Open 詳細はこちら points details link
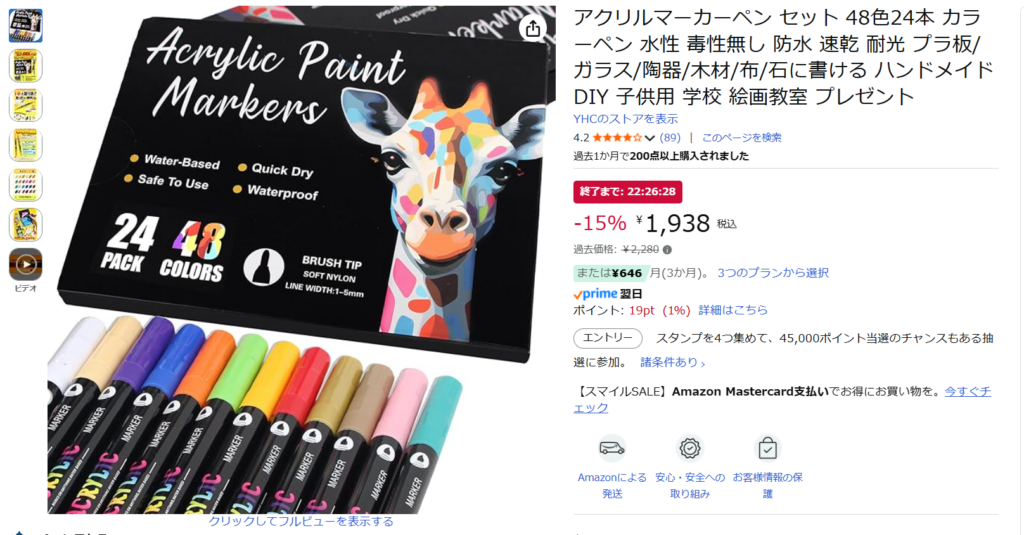Image resolution: width=1024 pixels, height=535 pixels. pos(733,310)
